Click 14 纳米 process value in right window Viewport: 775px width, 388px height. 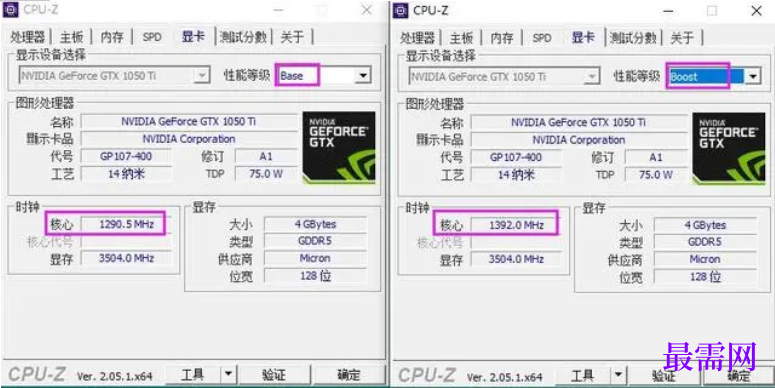pyautogui.click(x=517, y=175)
